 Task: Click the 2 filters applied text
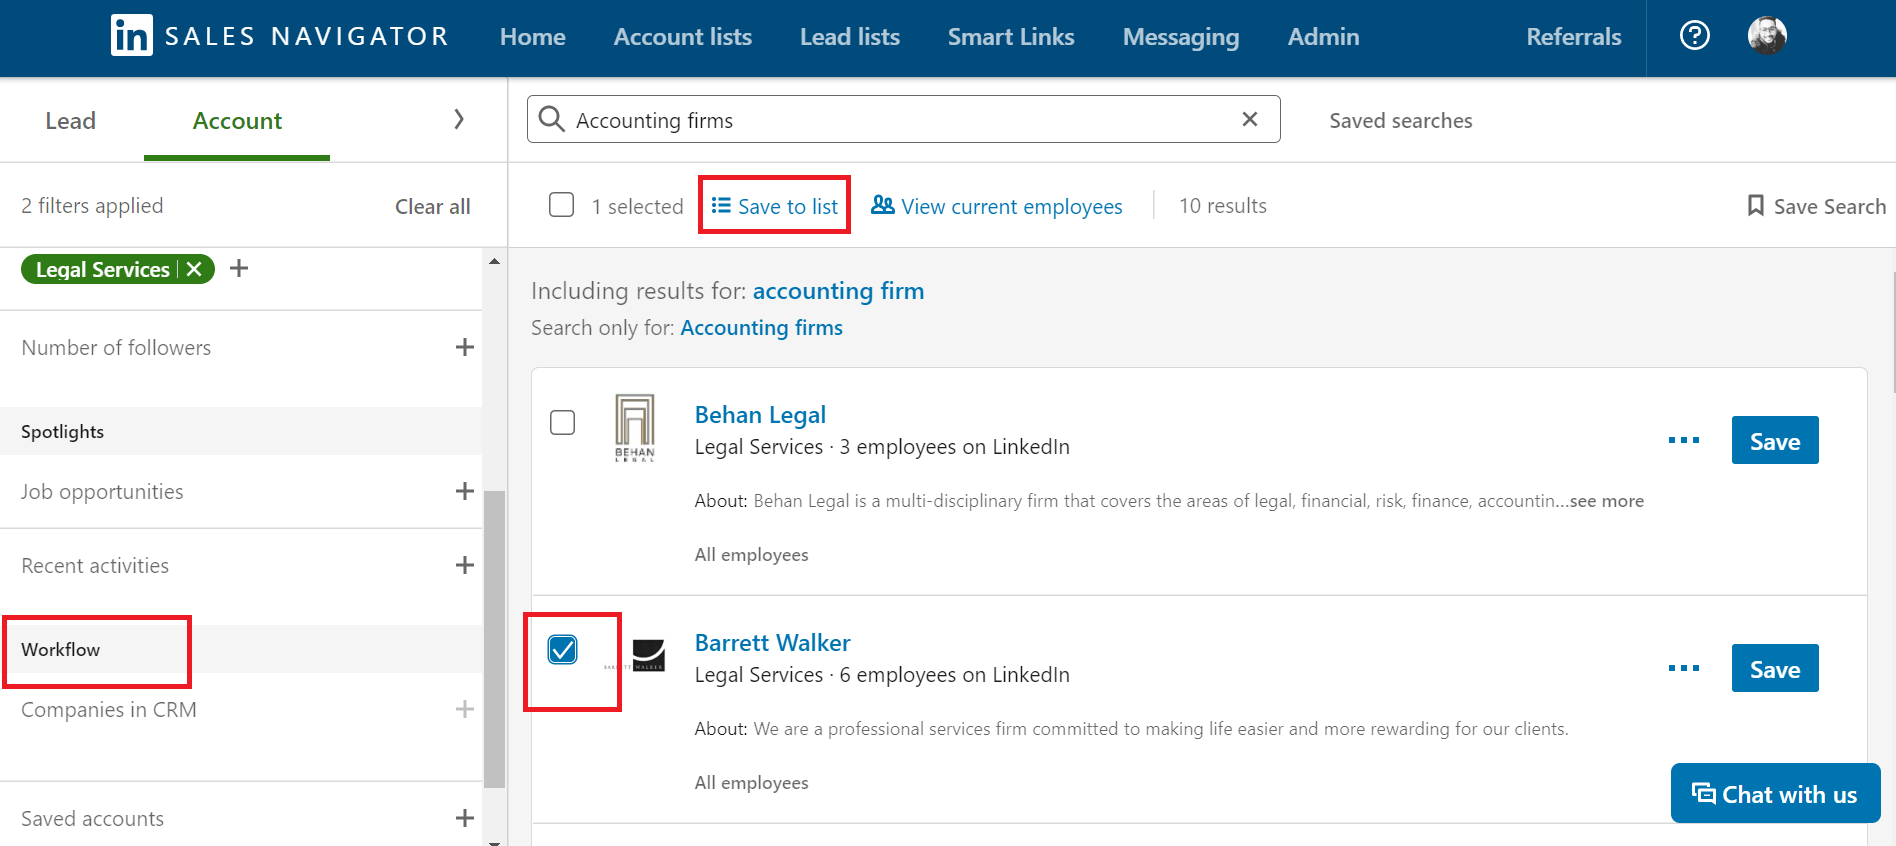(x=92, y=206)
